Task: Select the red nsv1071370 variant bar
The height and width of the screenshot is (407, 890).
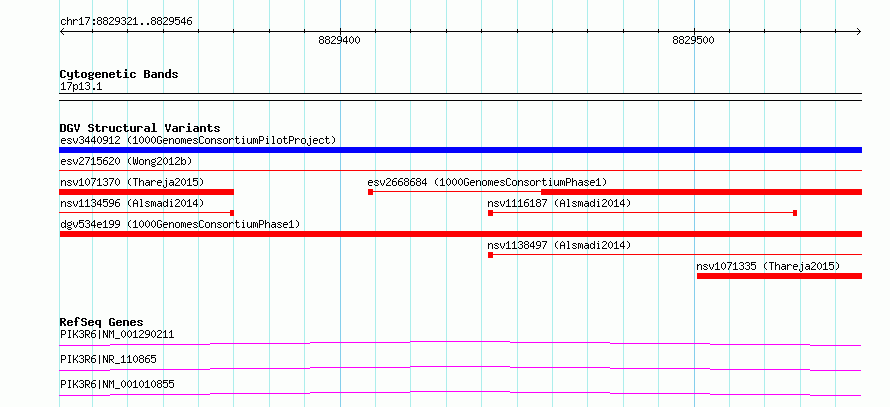Action: click(x=146, y=192)
